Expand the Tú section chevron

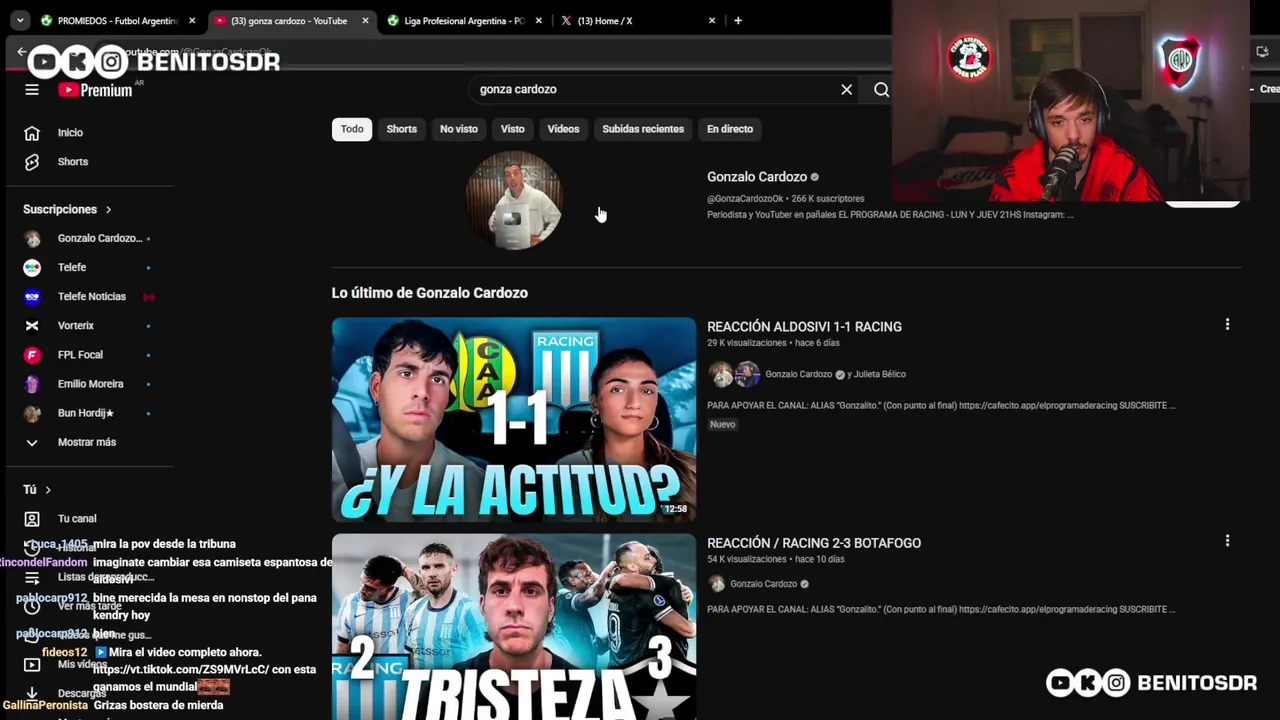tap(48, 489)
